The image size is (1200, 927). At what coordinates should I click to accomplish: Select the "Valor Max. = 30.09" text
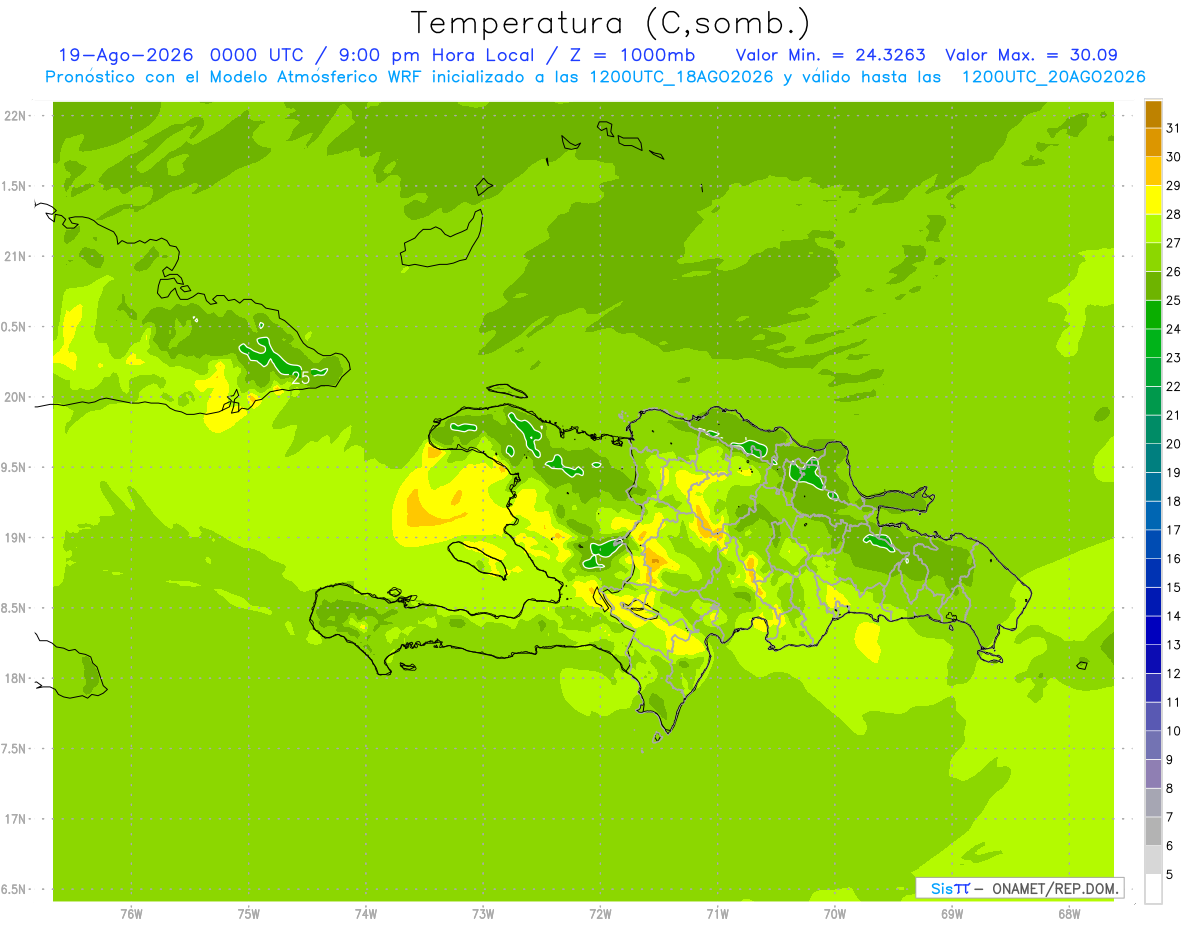1031,55
